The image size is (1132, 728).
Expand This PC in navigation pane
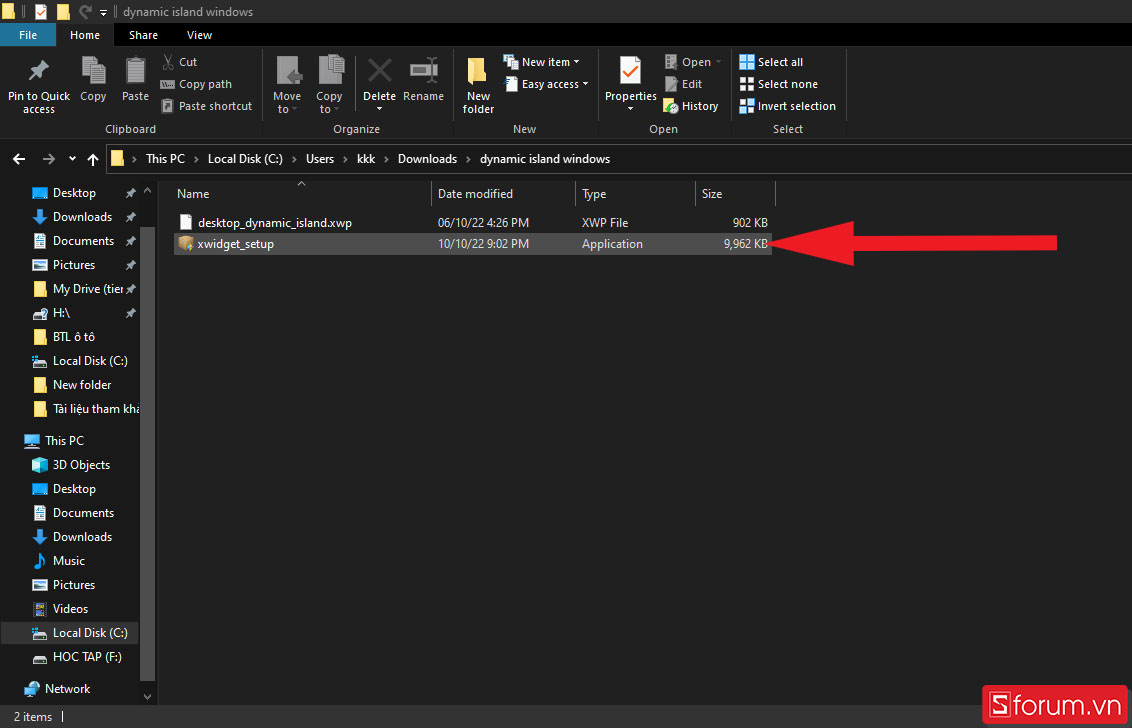coord(13,441)
